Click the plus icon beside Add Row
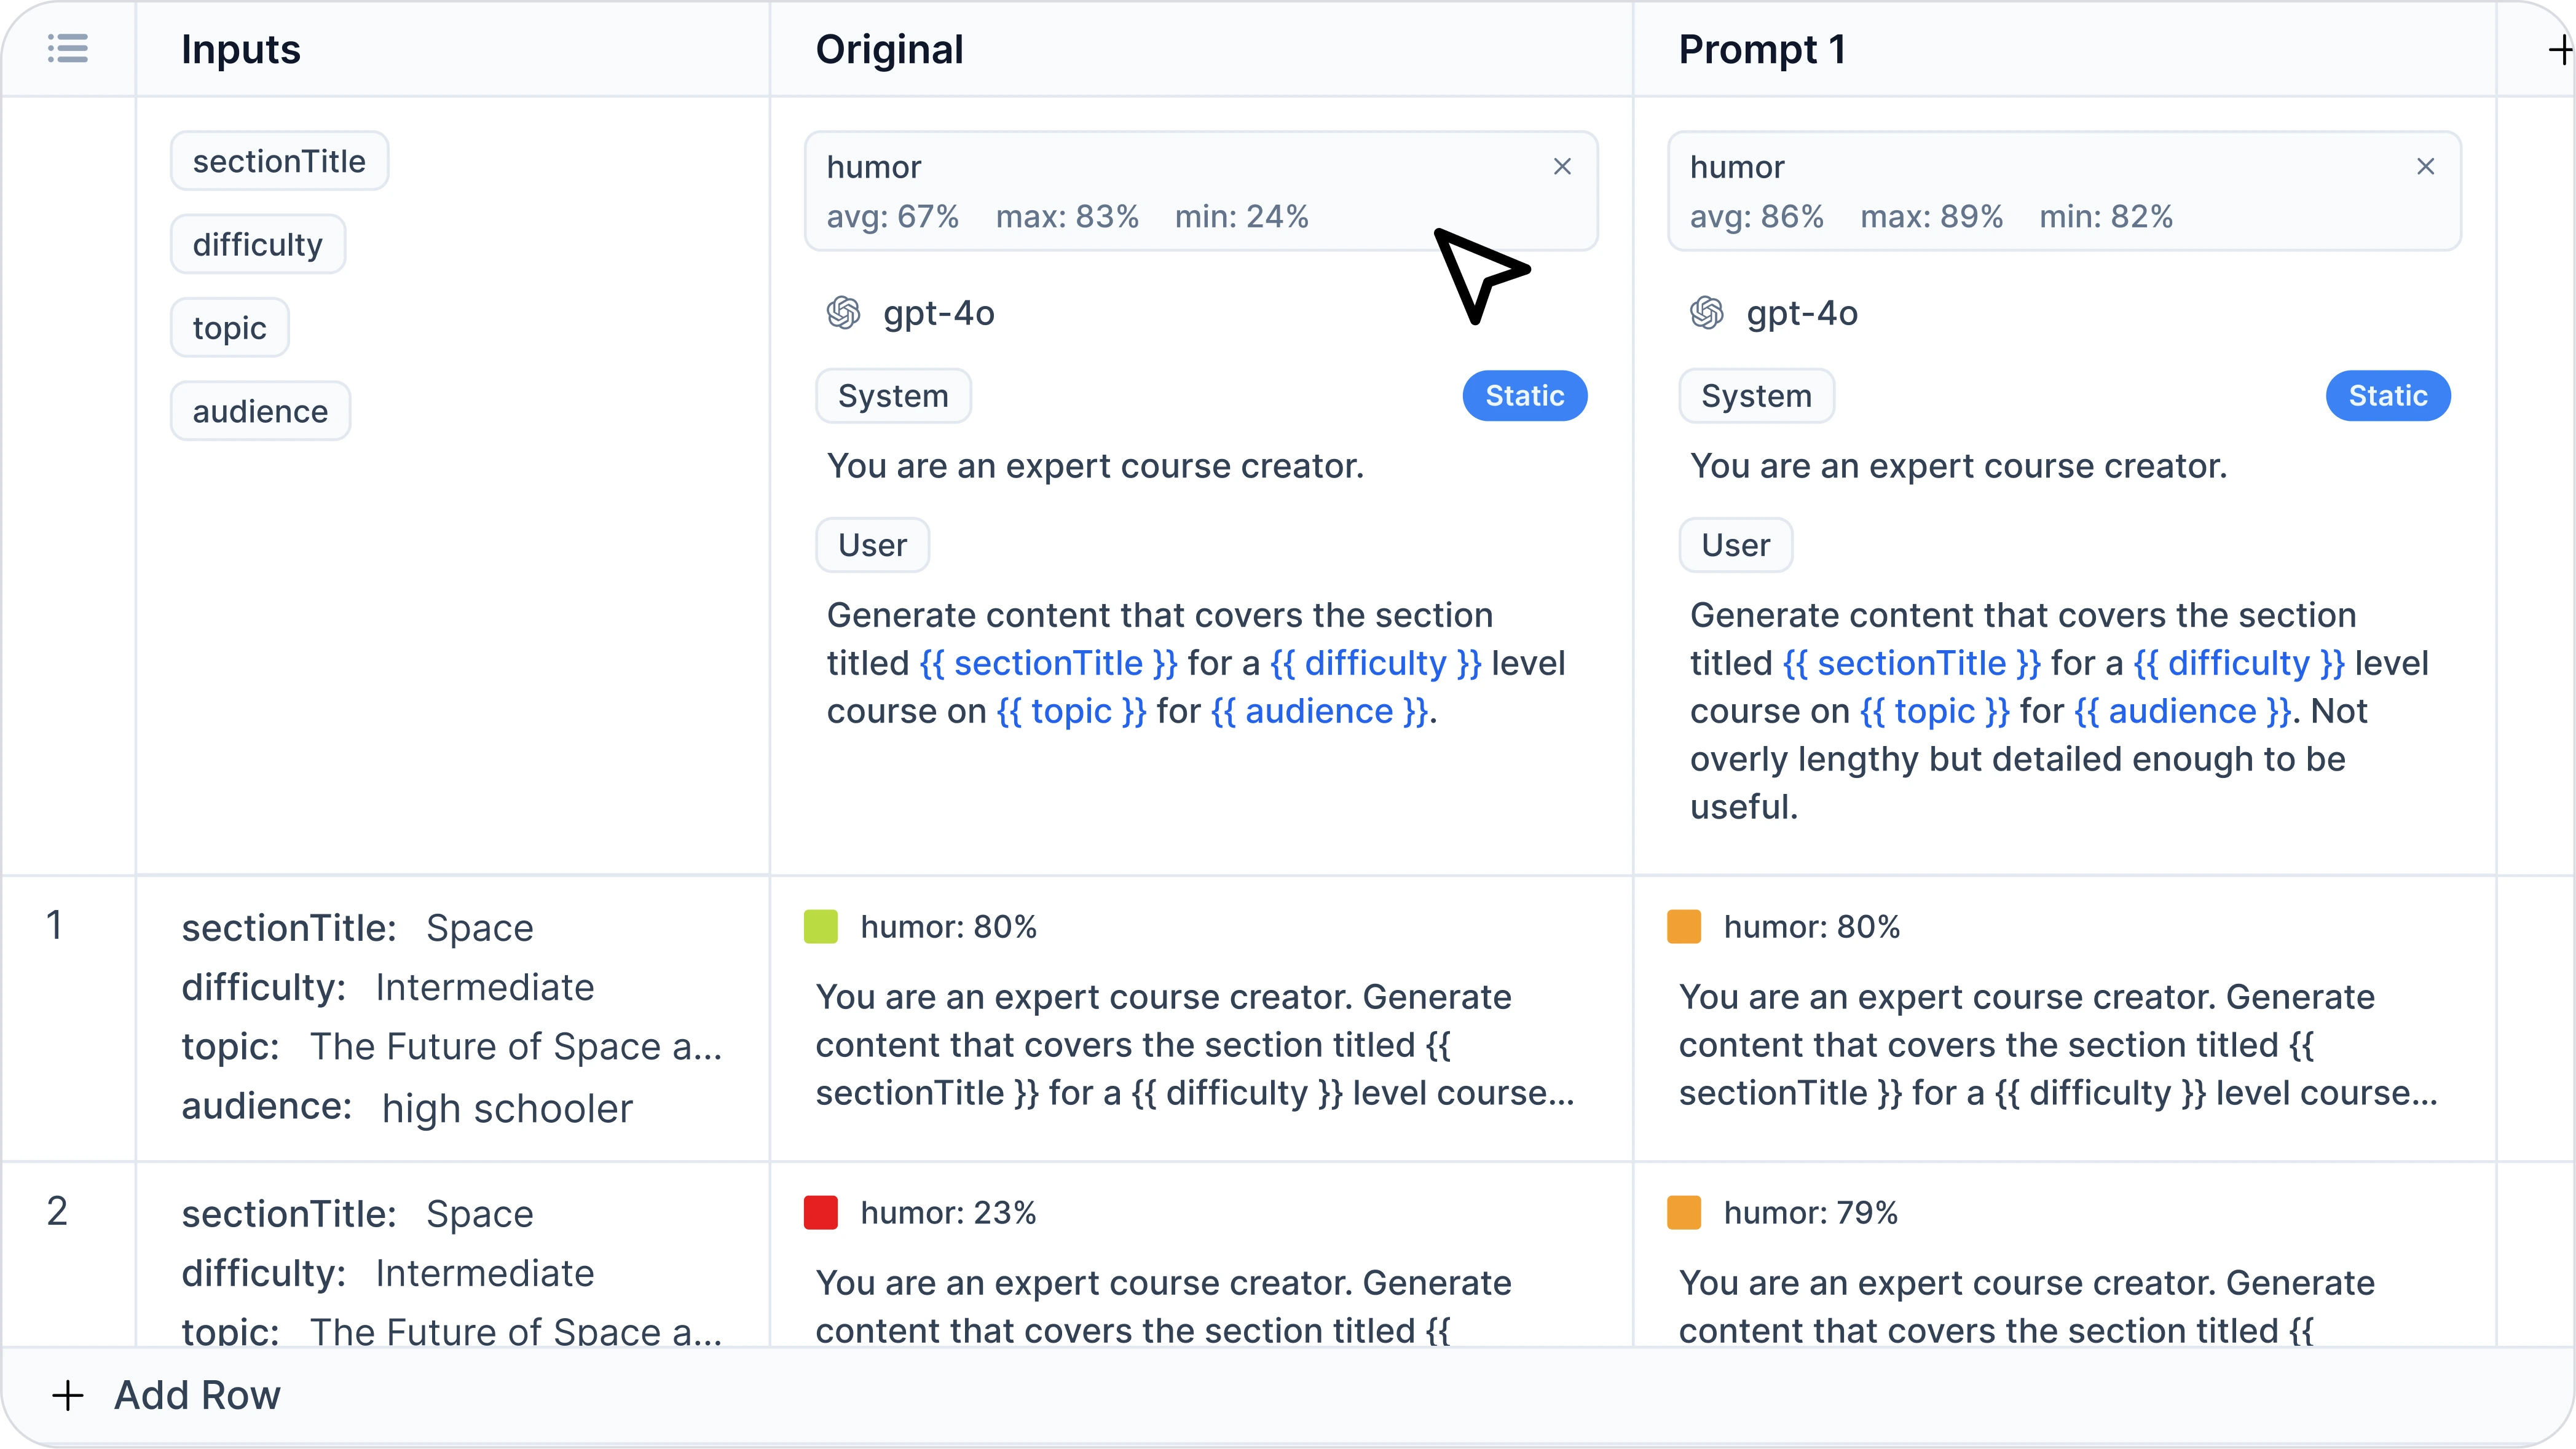Screen dimensions: 2576x1449 (68, 1395)
